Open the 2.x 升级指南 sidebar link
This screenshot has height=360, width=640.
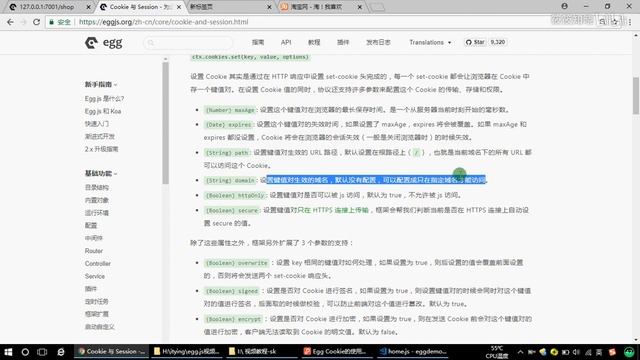pos(102,149)
